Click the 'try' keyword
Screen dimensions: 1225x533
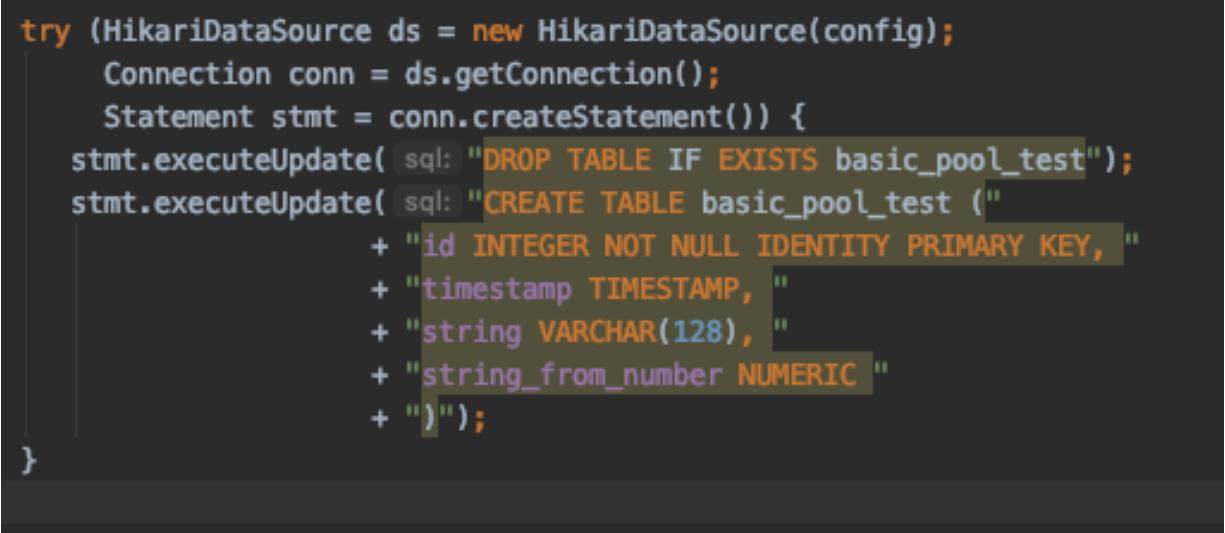45,31
